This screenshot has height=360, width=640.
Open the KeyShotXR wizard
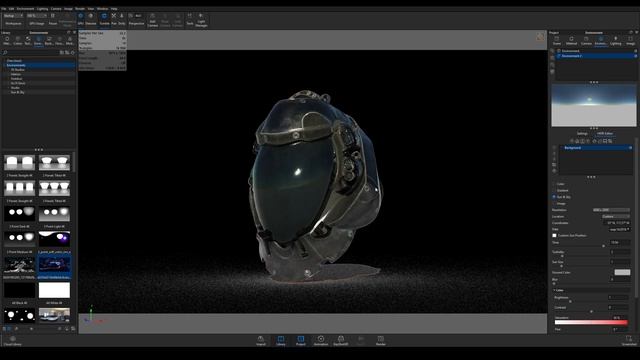[x=341, y=340]
